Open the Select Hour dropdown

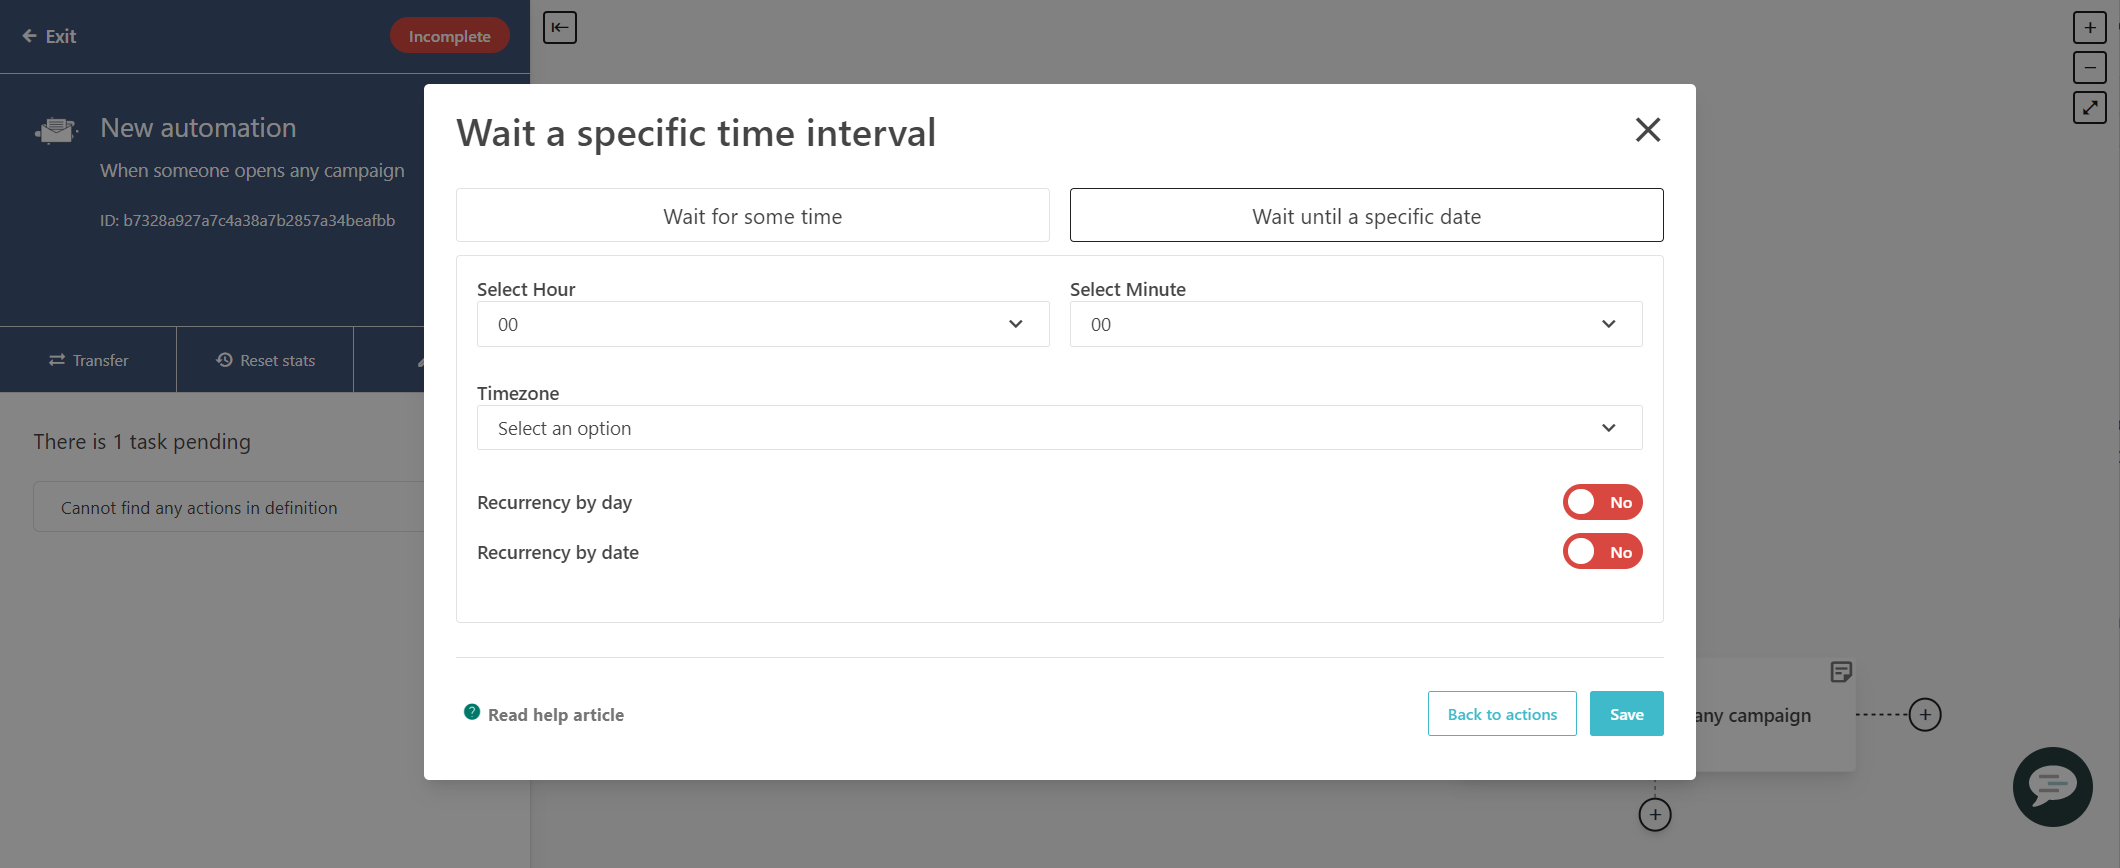762,324
